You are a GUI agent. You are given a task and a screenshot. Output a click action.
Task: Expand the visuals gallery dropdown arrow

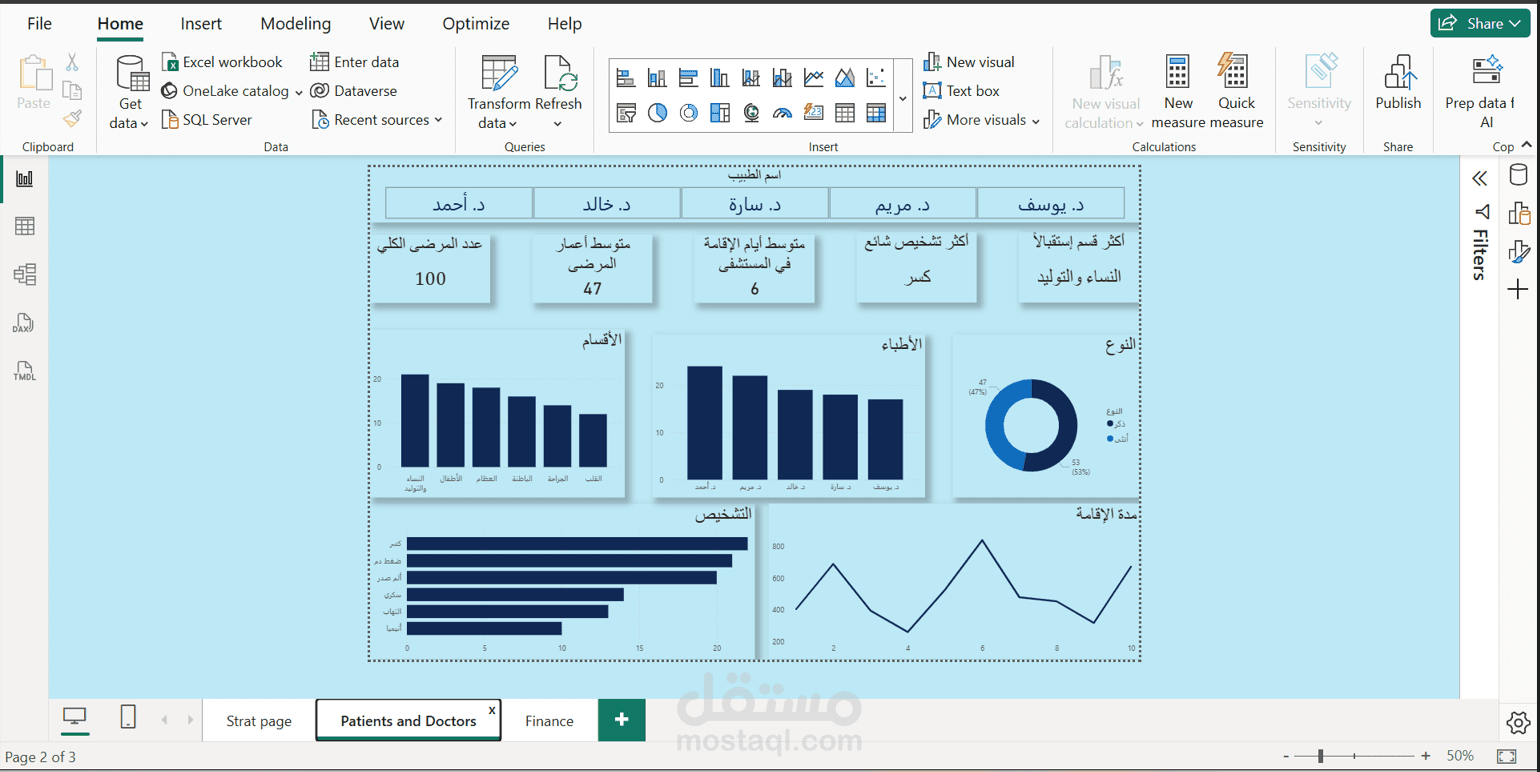click(x=903, y=97)
